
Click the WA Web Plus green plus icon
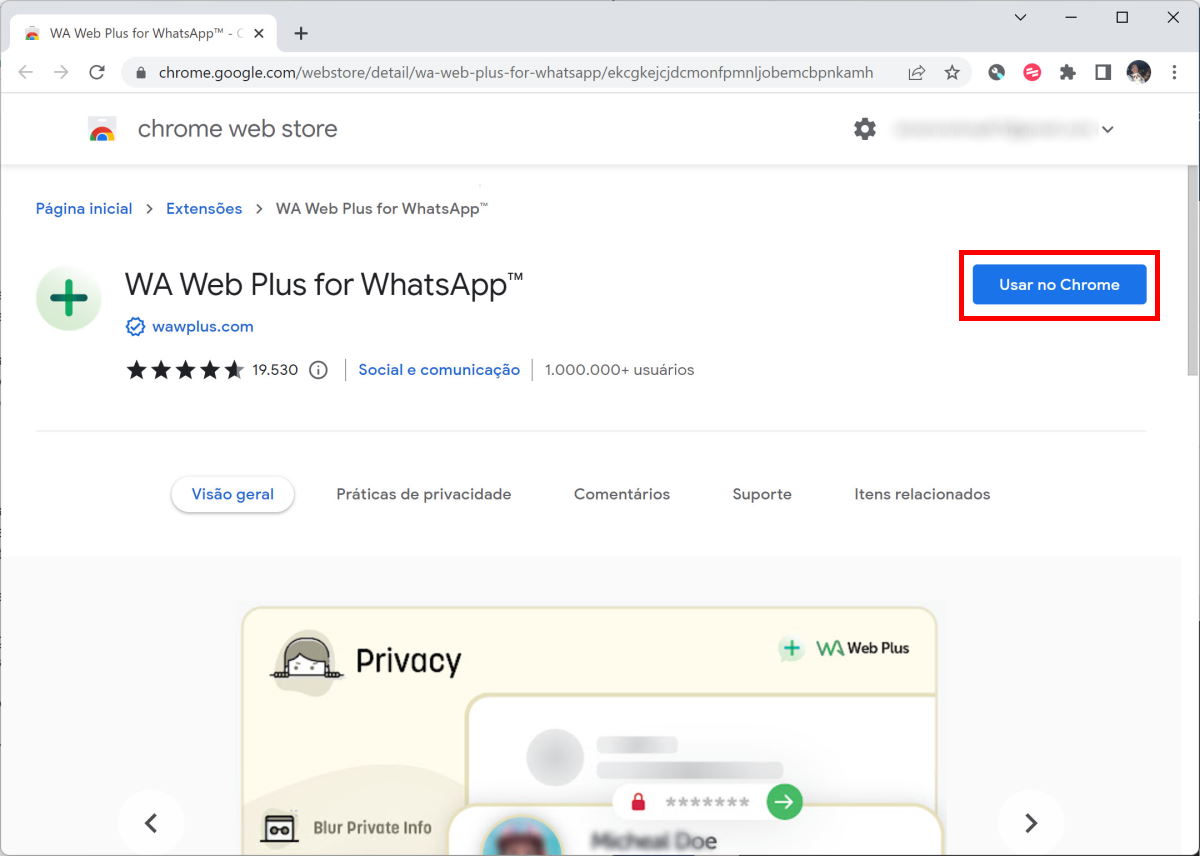coord(69,298)
